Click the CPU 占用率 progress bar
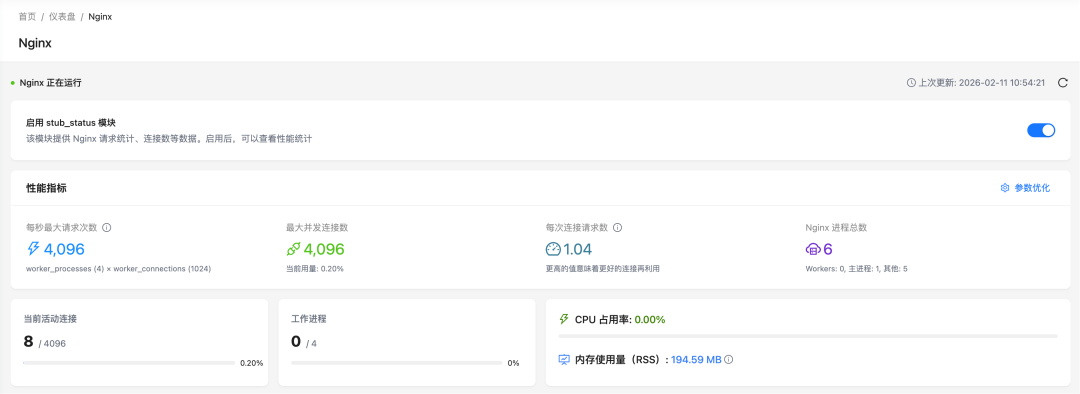The image size is (1080, 394). [808, 336]
